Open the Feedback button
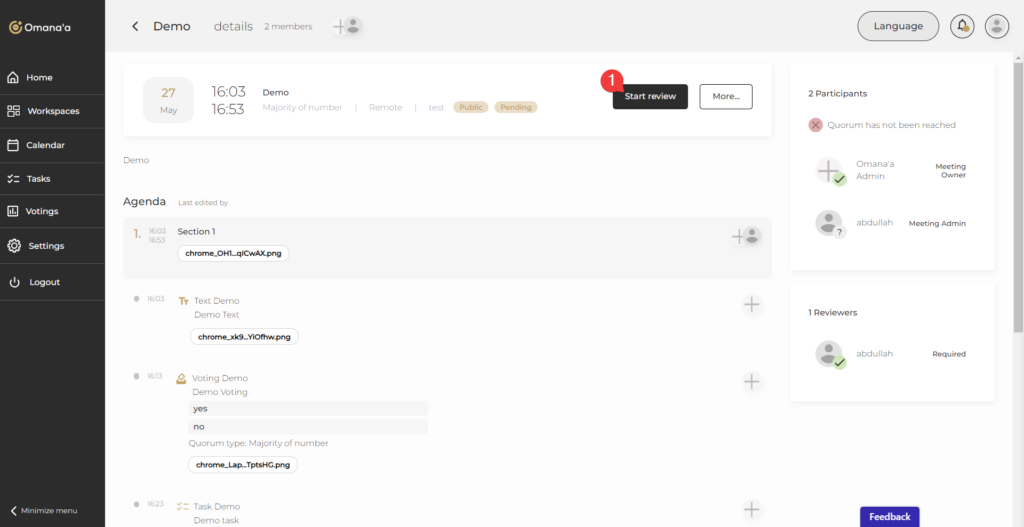Screen dimensions: 1024x527 pos(889,516)
